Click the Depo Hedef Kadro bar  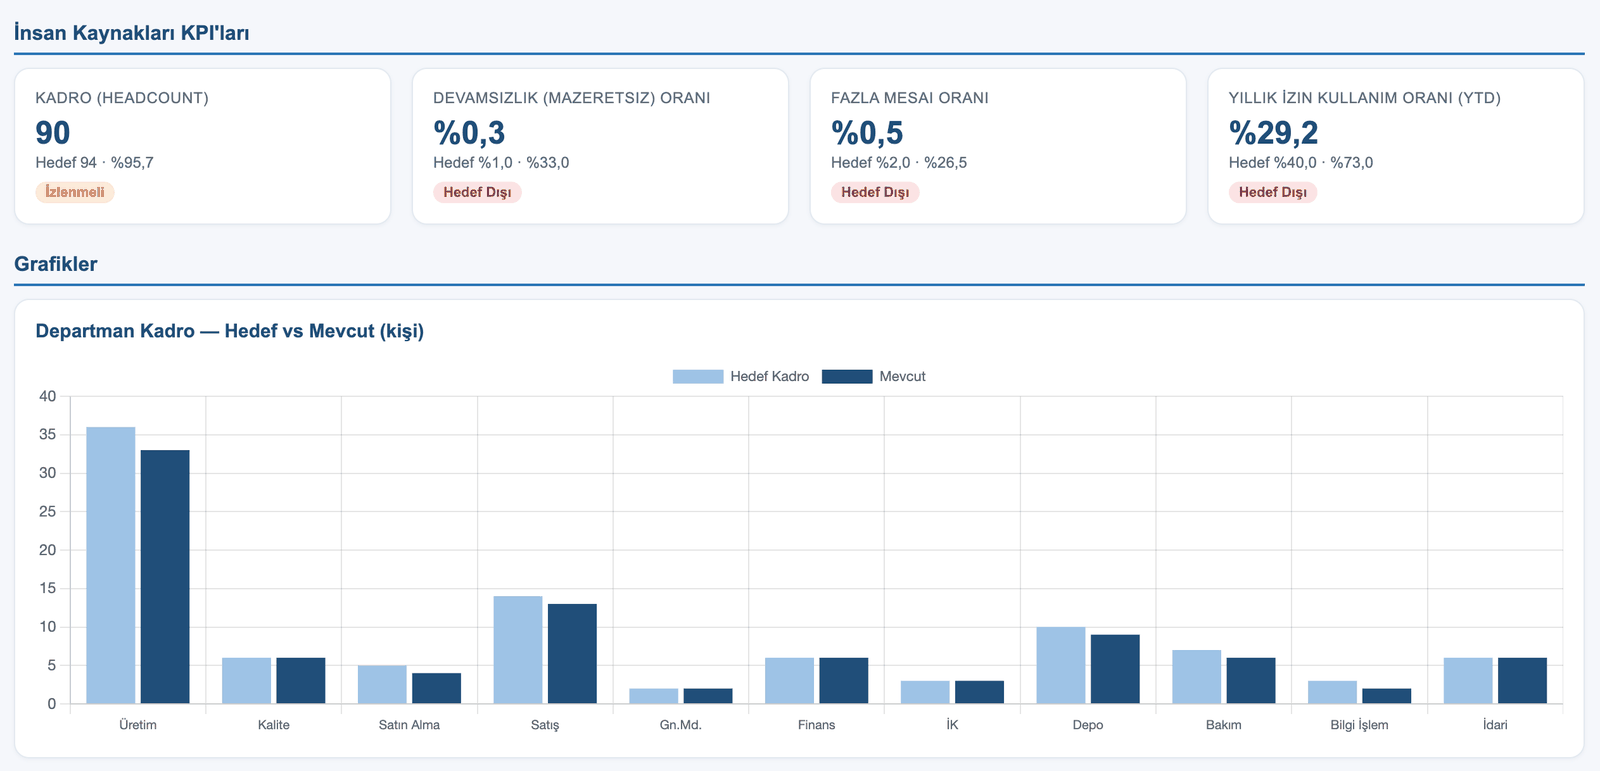click(x=1061, y=665)
